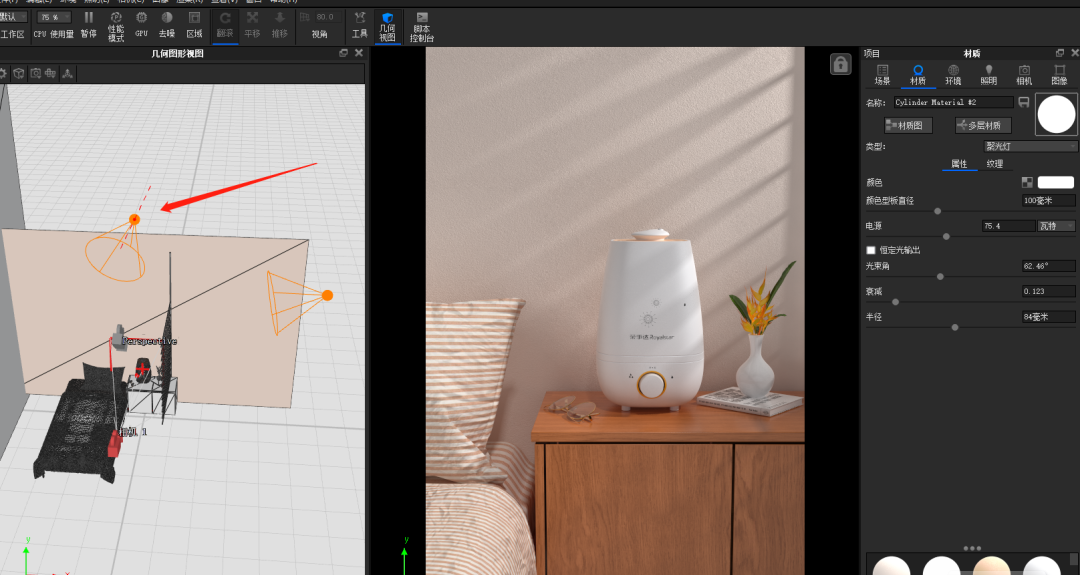Enable Performance Mode (性能模式) icon
The height and width of the screenshot is (575, 1080).
pos(116,23)
